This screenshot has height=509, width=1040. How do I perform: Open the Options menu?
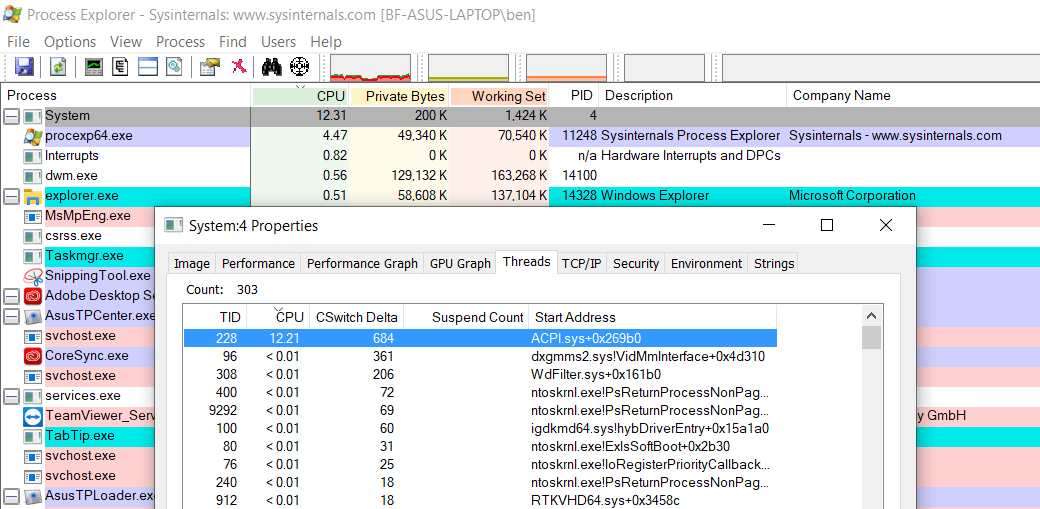point(70,42)
